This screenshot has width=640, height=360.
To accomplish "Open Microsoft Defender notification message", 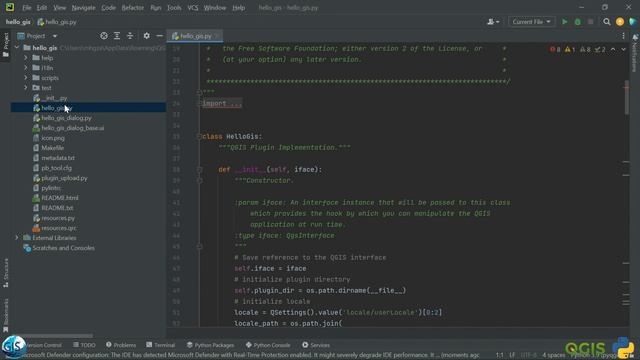I will (x=253, y=355).
